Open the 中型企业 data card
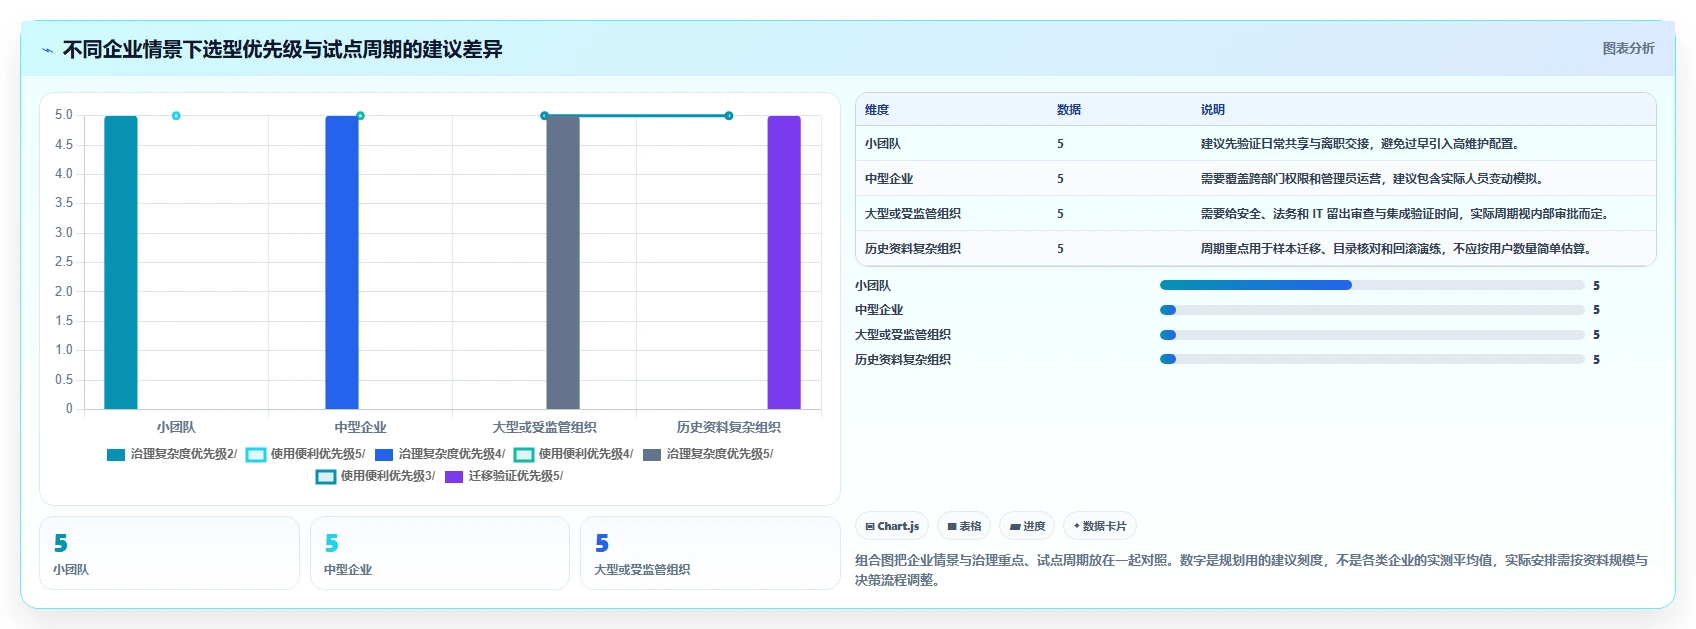 point(440,553)
